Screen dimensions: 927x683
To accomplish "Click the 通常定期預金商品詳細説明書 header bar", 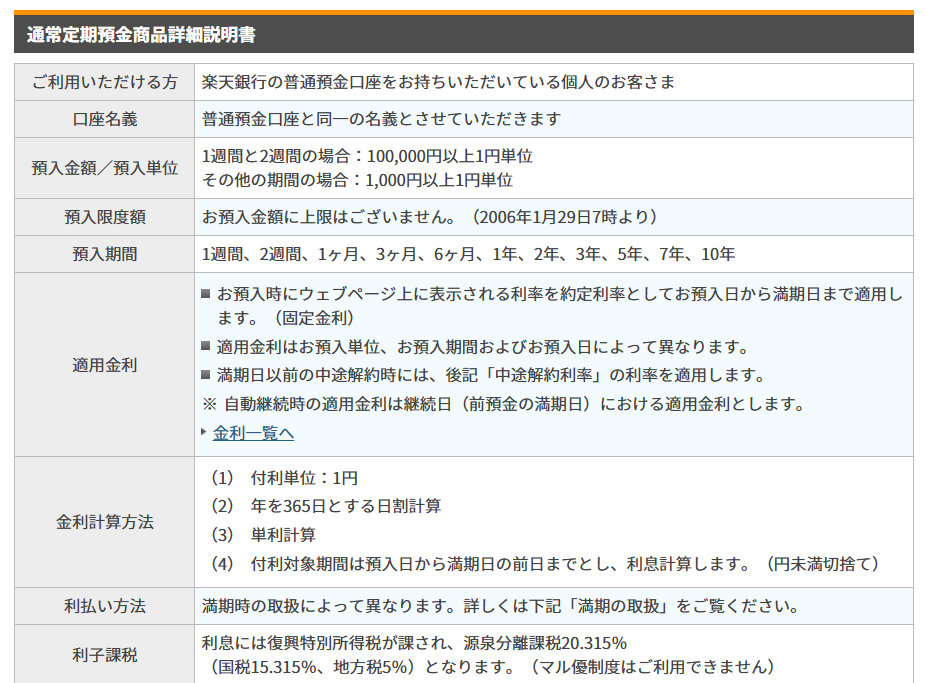I will tap(463, 34).
